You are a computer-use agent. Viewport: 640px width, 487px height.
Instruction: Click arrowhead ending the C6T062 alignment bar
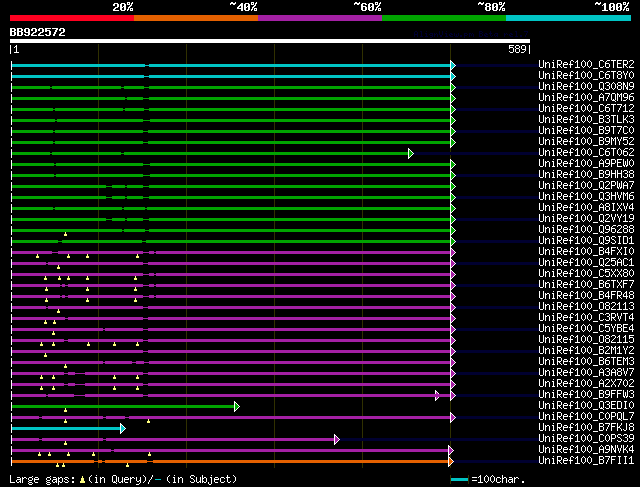(410, 153)
